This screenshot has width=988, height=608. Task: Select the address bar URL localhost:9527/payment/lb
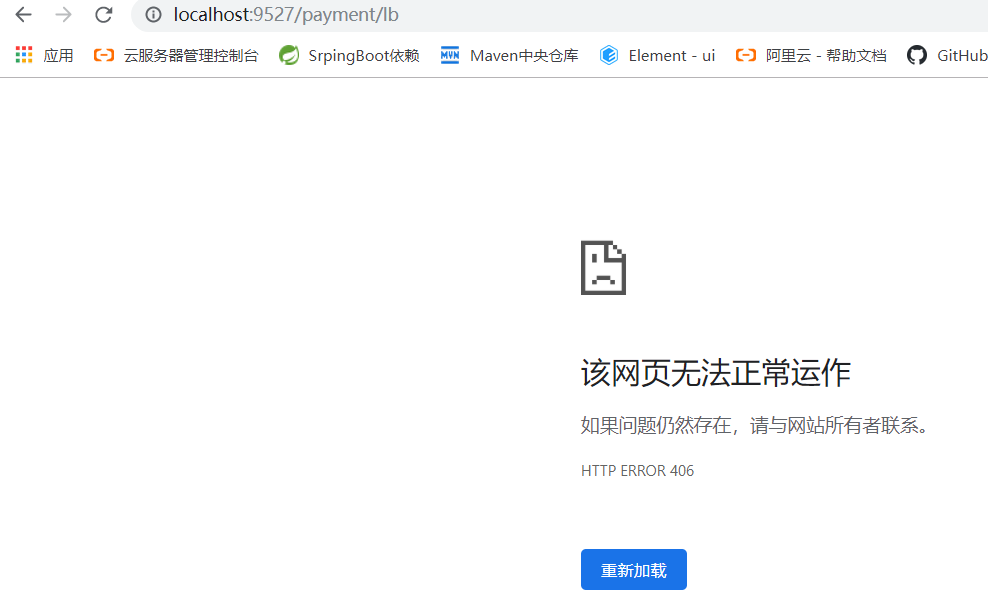coord(287,15)
